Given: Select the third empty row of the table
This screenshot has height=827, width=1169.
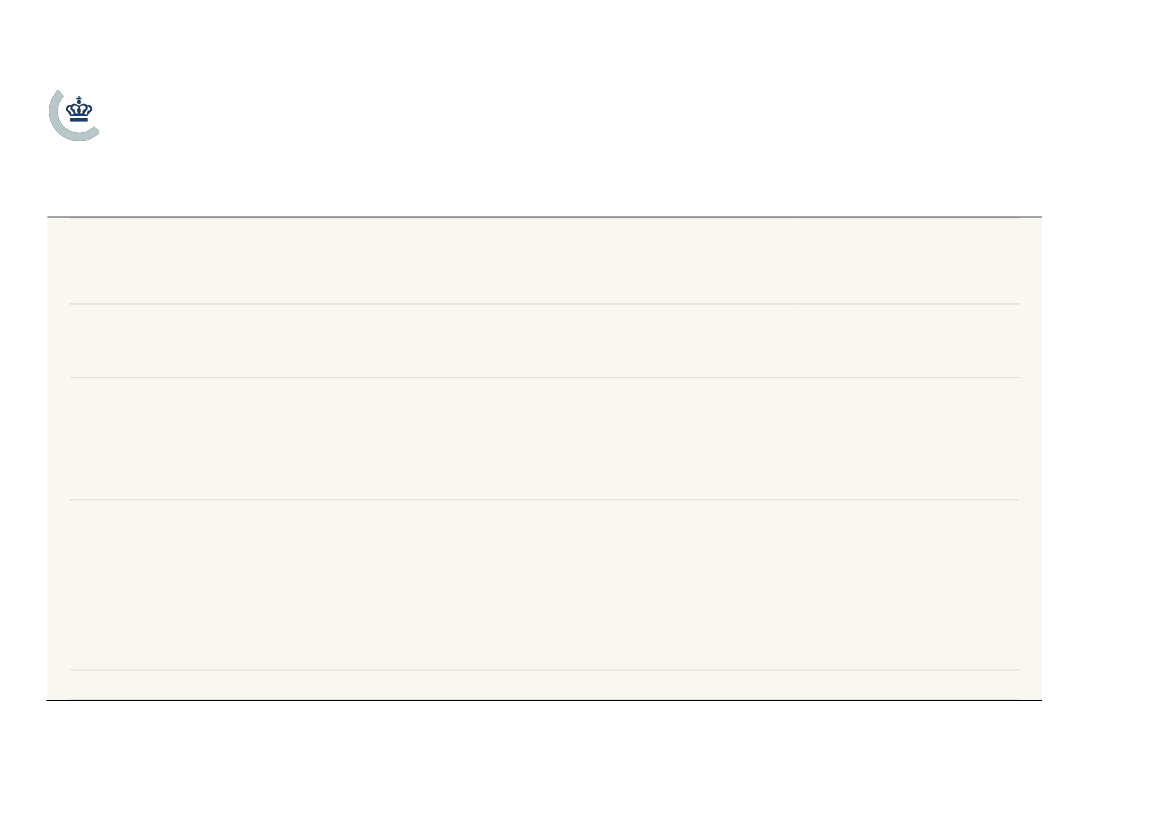Looking at the screenshot, I should [x=544, y=438].
